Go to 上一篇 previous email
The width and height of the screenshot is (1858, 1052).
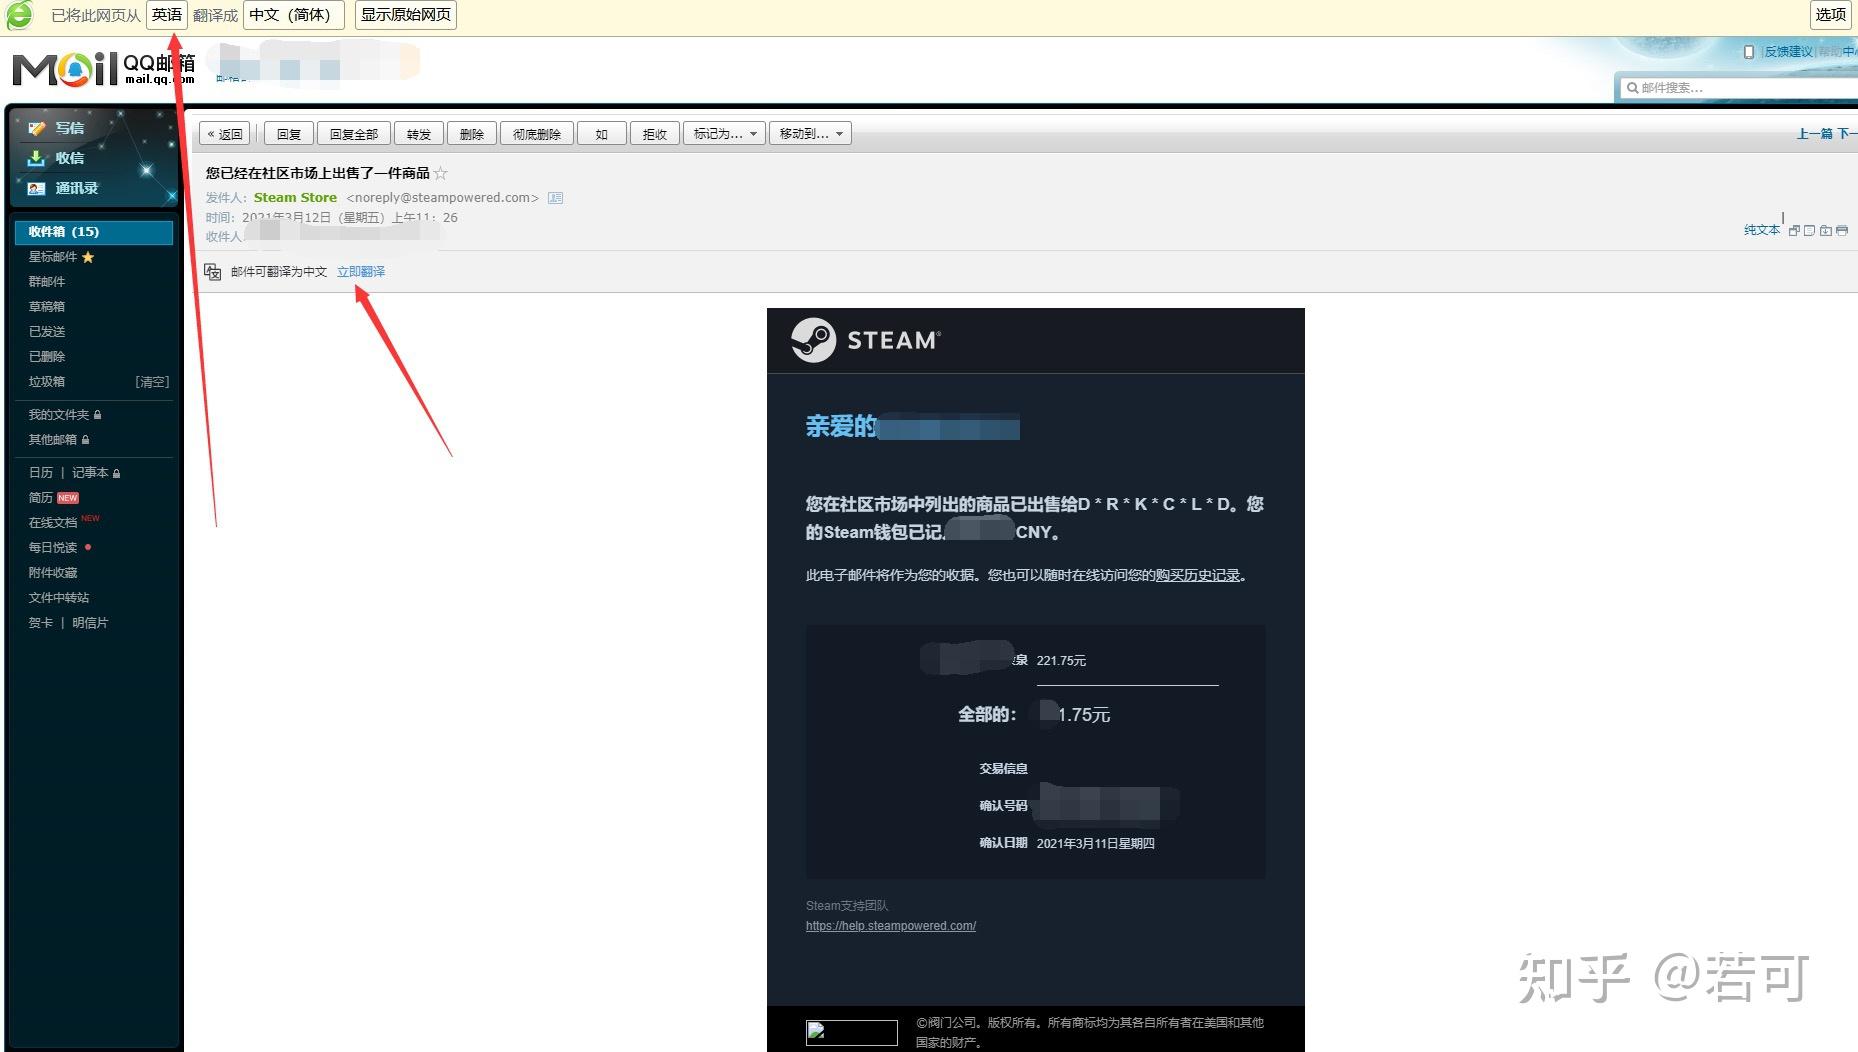(1814, 134)
